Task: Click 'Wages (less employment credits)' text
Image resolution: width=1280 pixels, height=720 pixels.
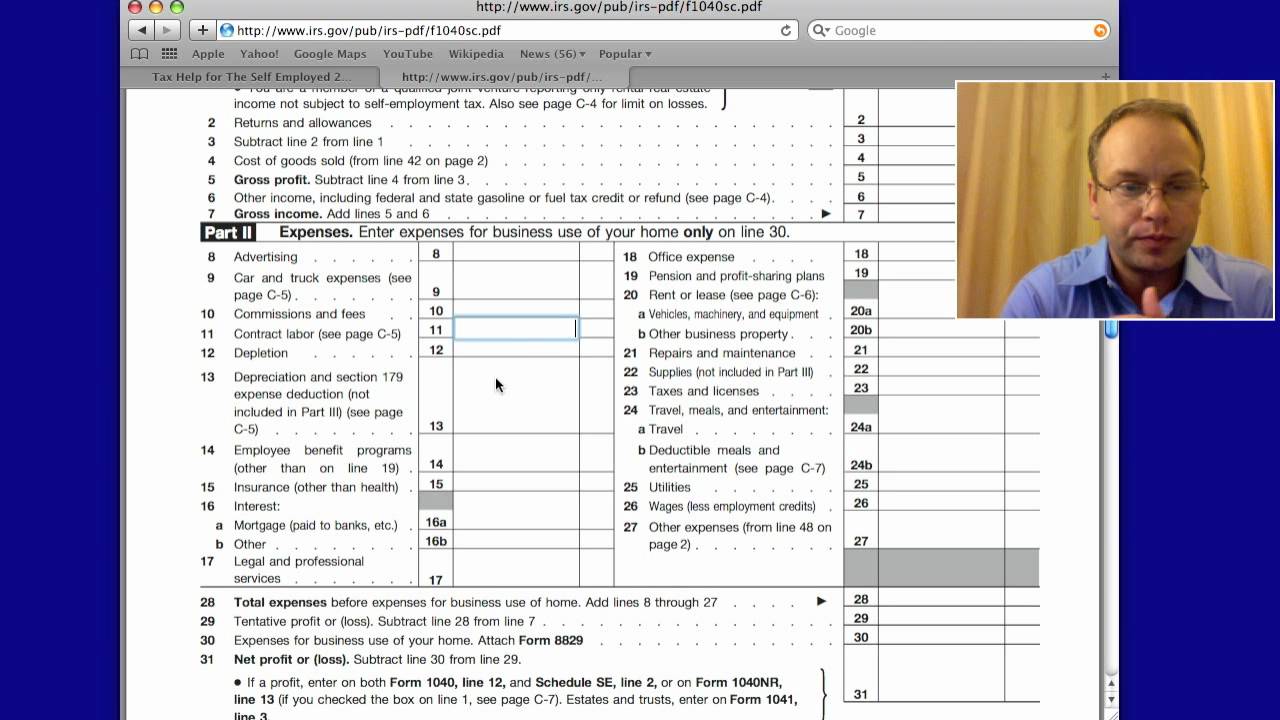Action: (x=733, y=506)
